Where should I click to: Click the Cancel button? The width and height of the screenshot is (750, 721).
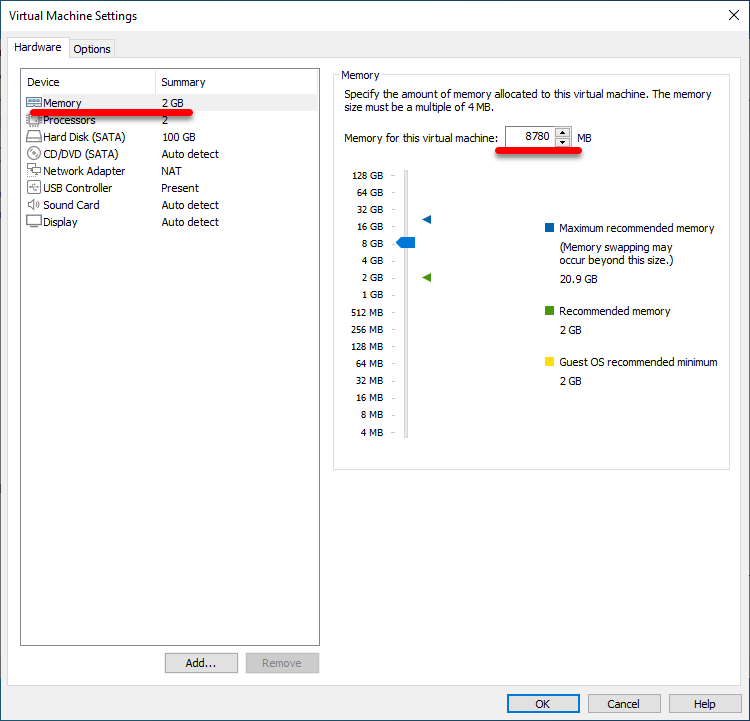(624, 704)
